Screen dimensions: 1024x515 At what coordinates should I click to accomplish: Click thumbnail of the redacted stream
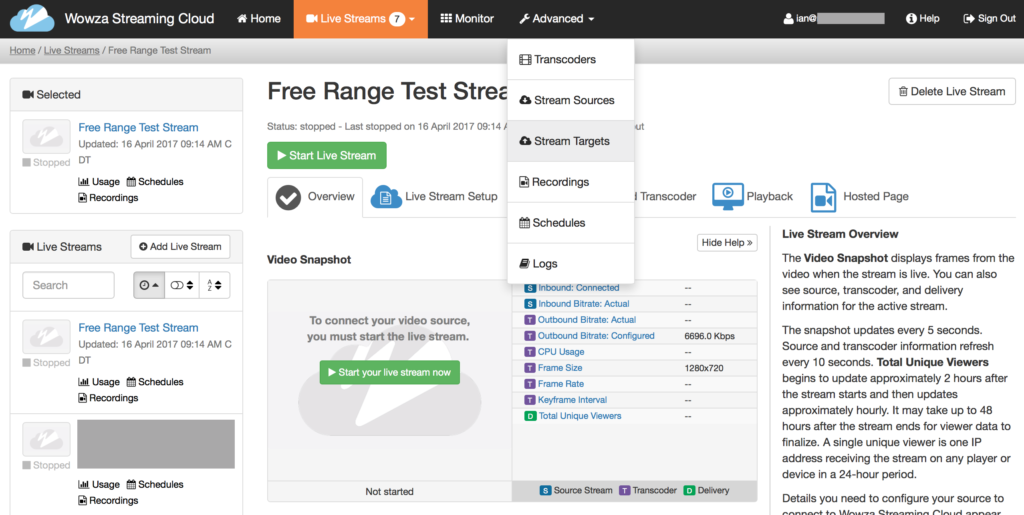tap(46, 439)
